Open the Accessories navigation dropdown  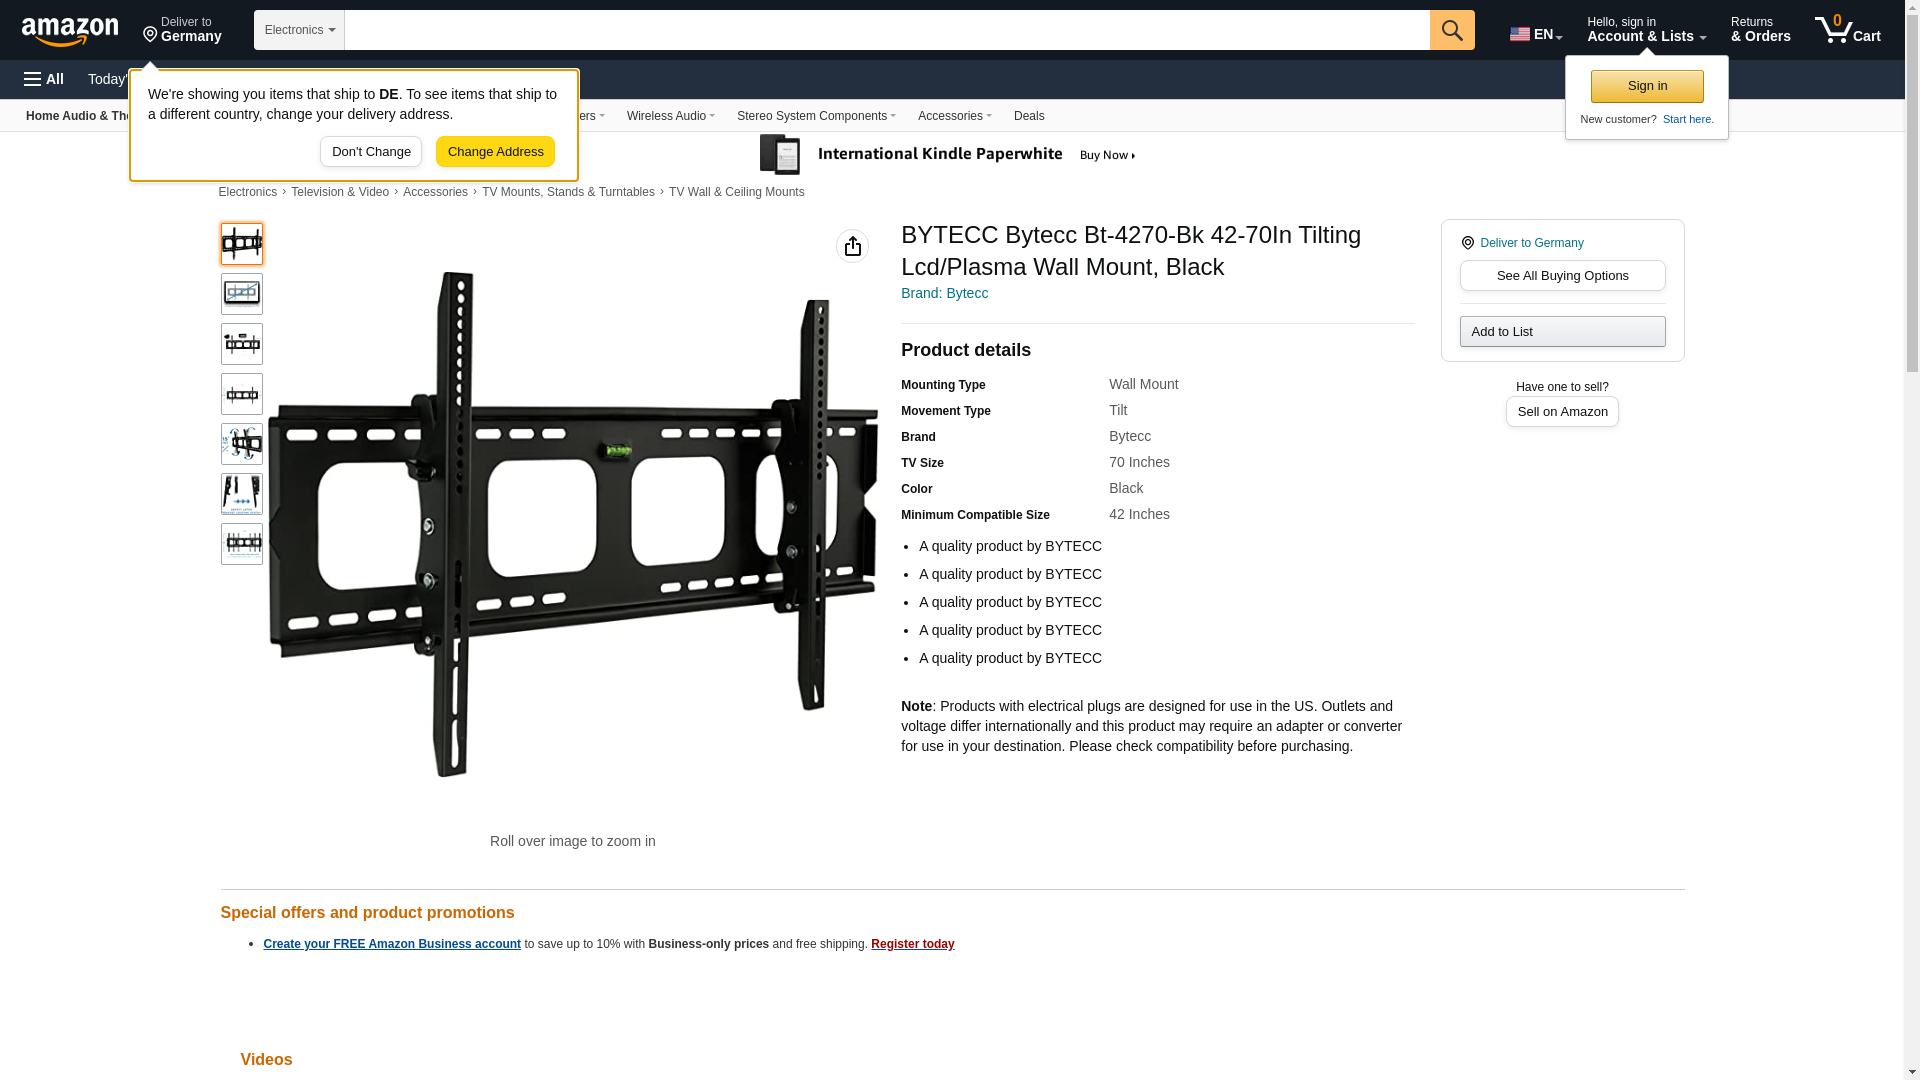click(955, 116)
